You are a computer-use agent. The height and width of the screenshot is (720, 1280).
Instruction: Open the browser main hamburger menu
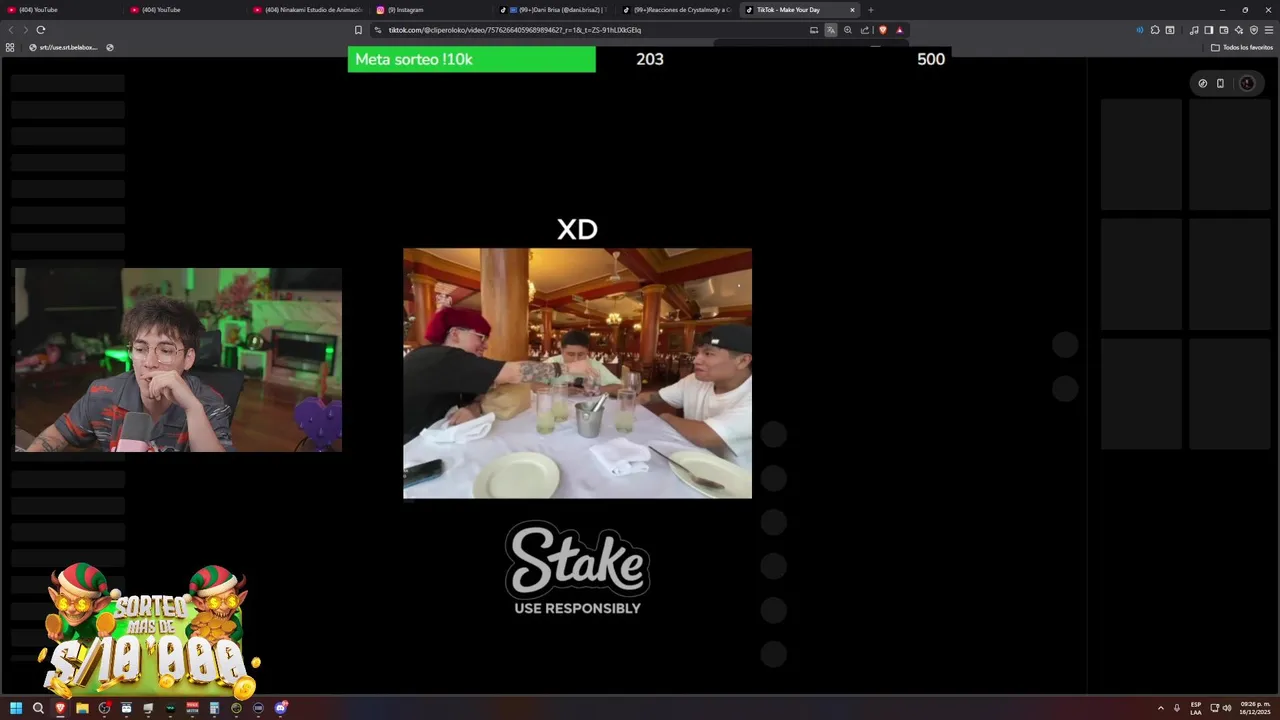(x=1269, y=30)
